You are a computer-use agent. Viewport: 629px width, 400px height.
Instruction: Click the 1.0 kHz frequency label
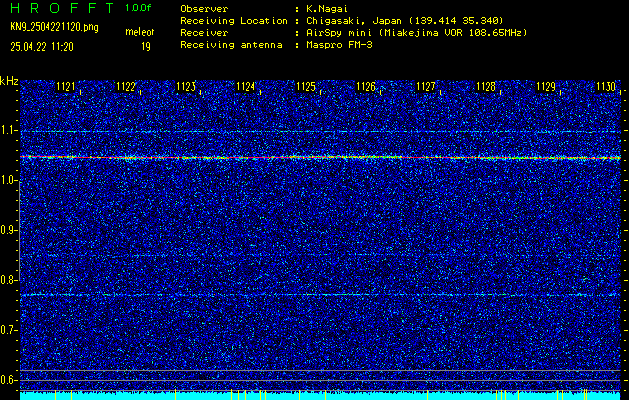point(8,181)
